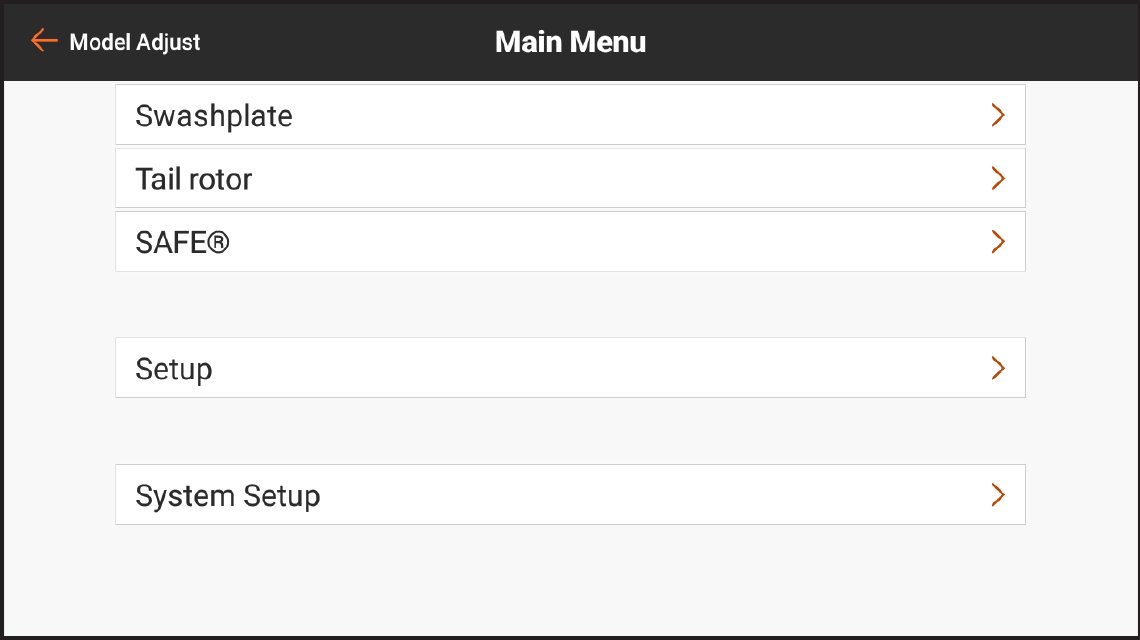Click the Tail rotor row's right arrow
Image resolution: width=1140 pixels, height=640 pixels.
997,179
